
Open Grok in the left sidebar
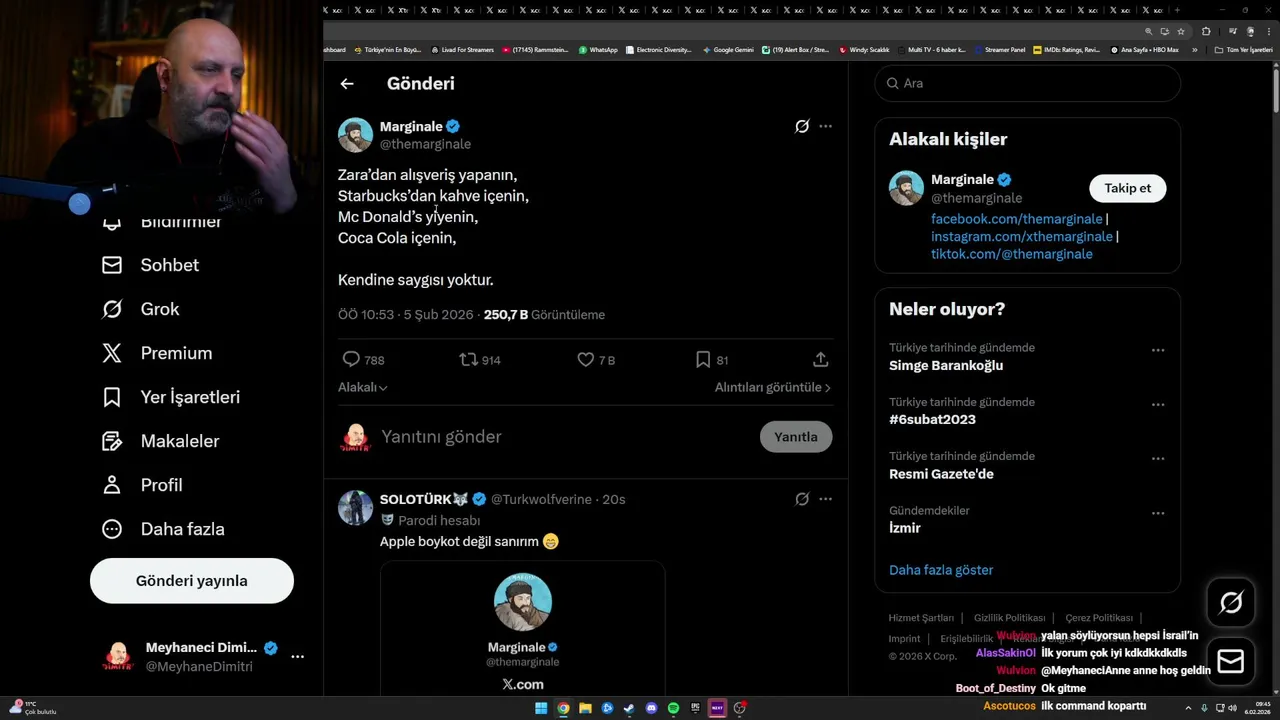click(141, 309)
